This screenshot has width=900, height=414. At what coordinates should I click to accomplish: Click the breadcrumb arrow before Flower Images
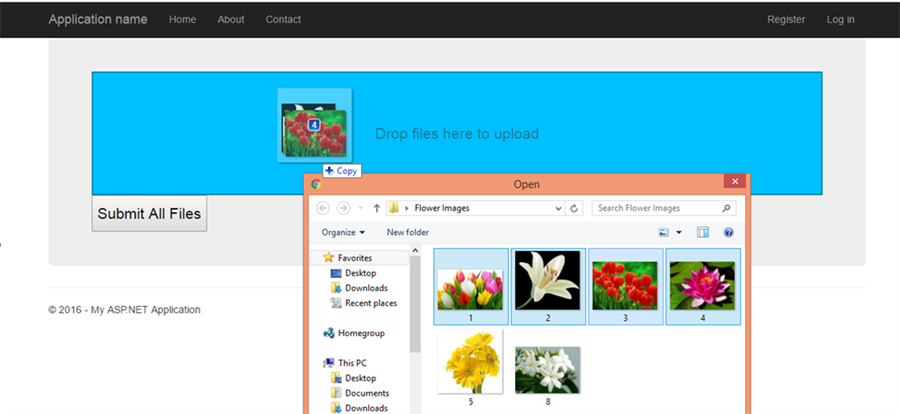[407, 208]
